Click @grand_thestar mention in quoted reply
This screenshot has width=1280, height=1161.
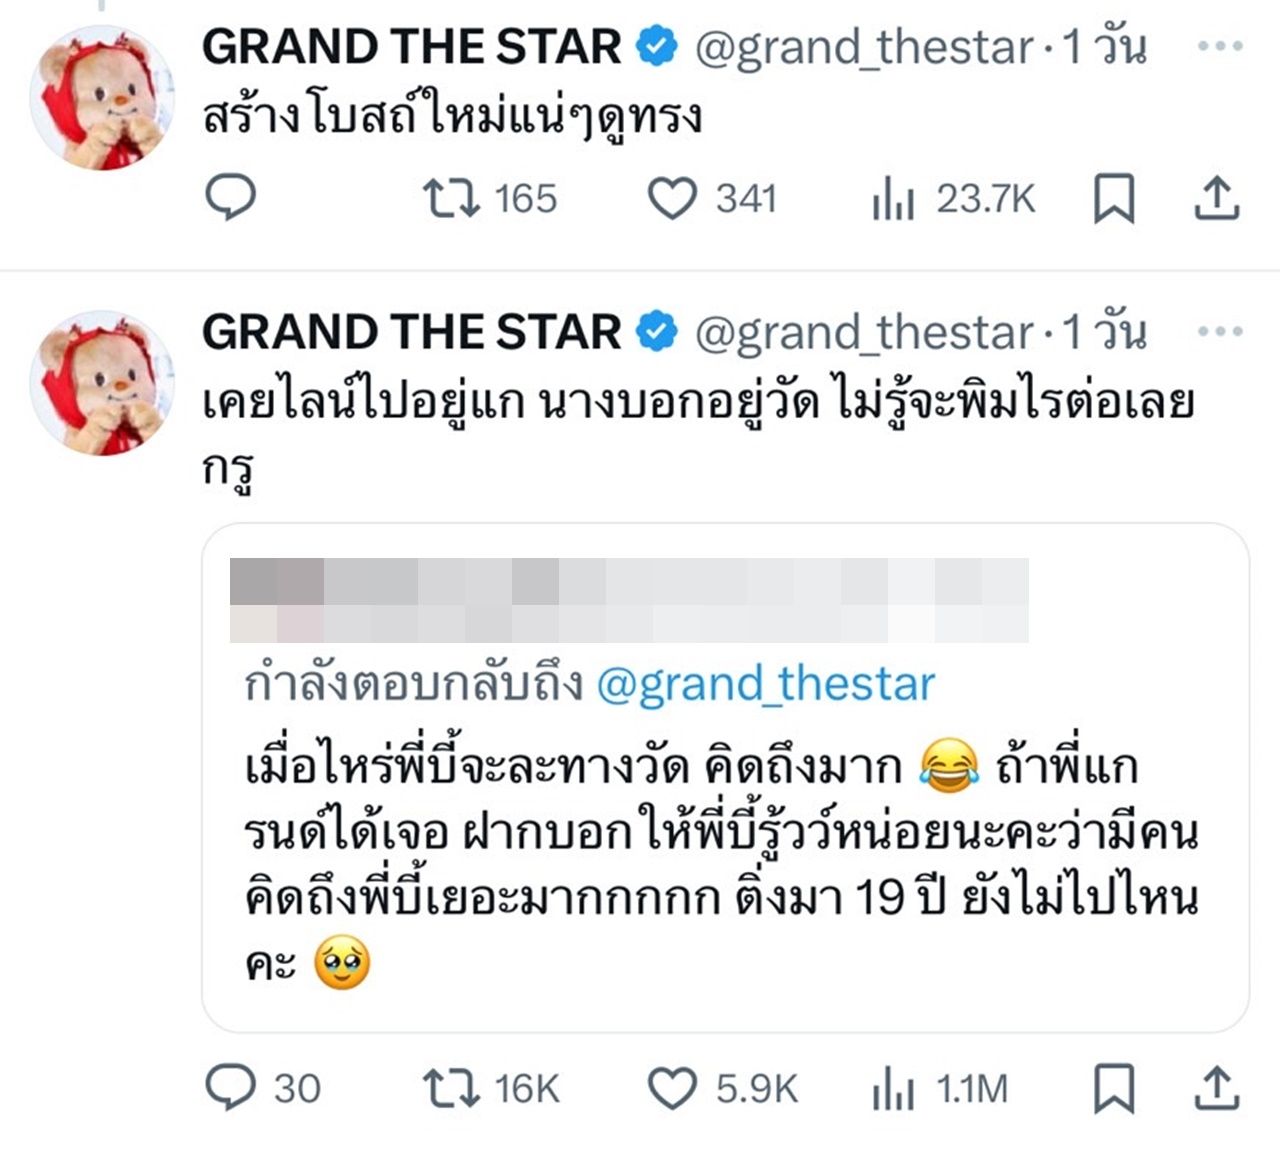[x=765, y=685]
